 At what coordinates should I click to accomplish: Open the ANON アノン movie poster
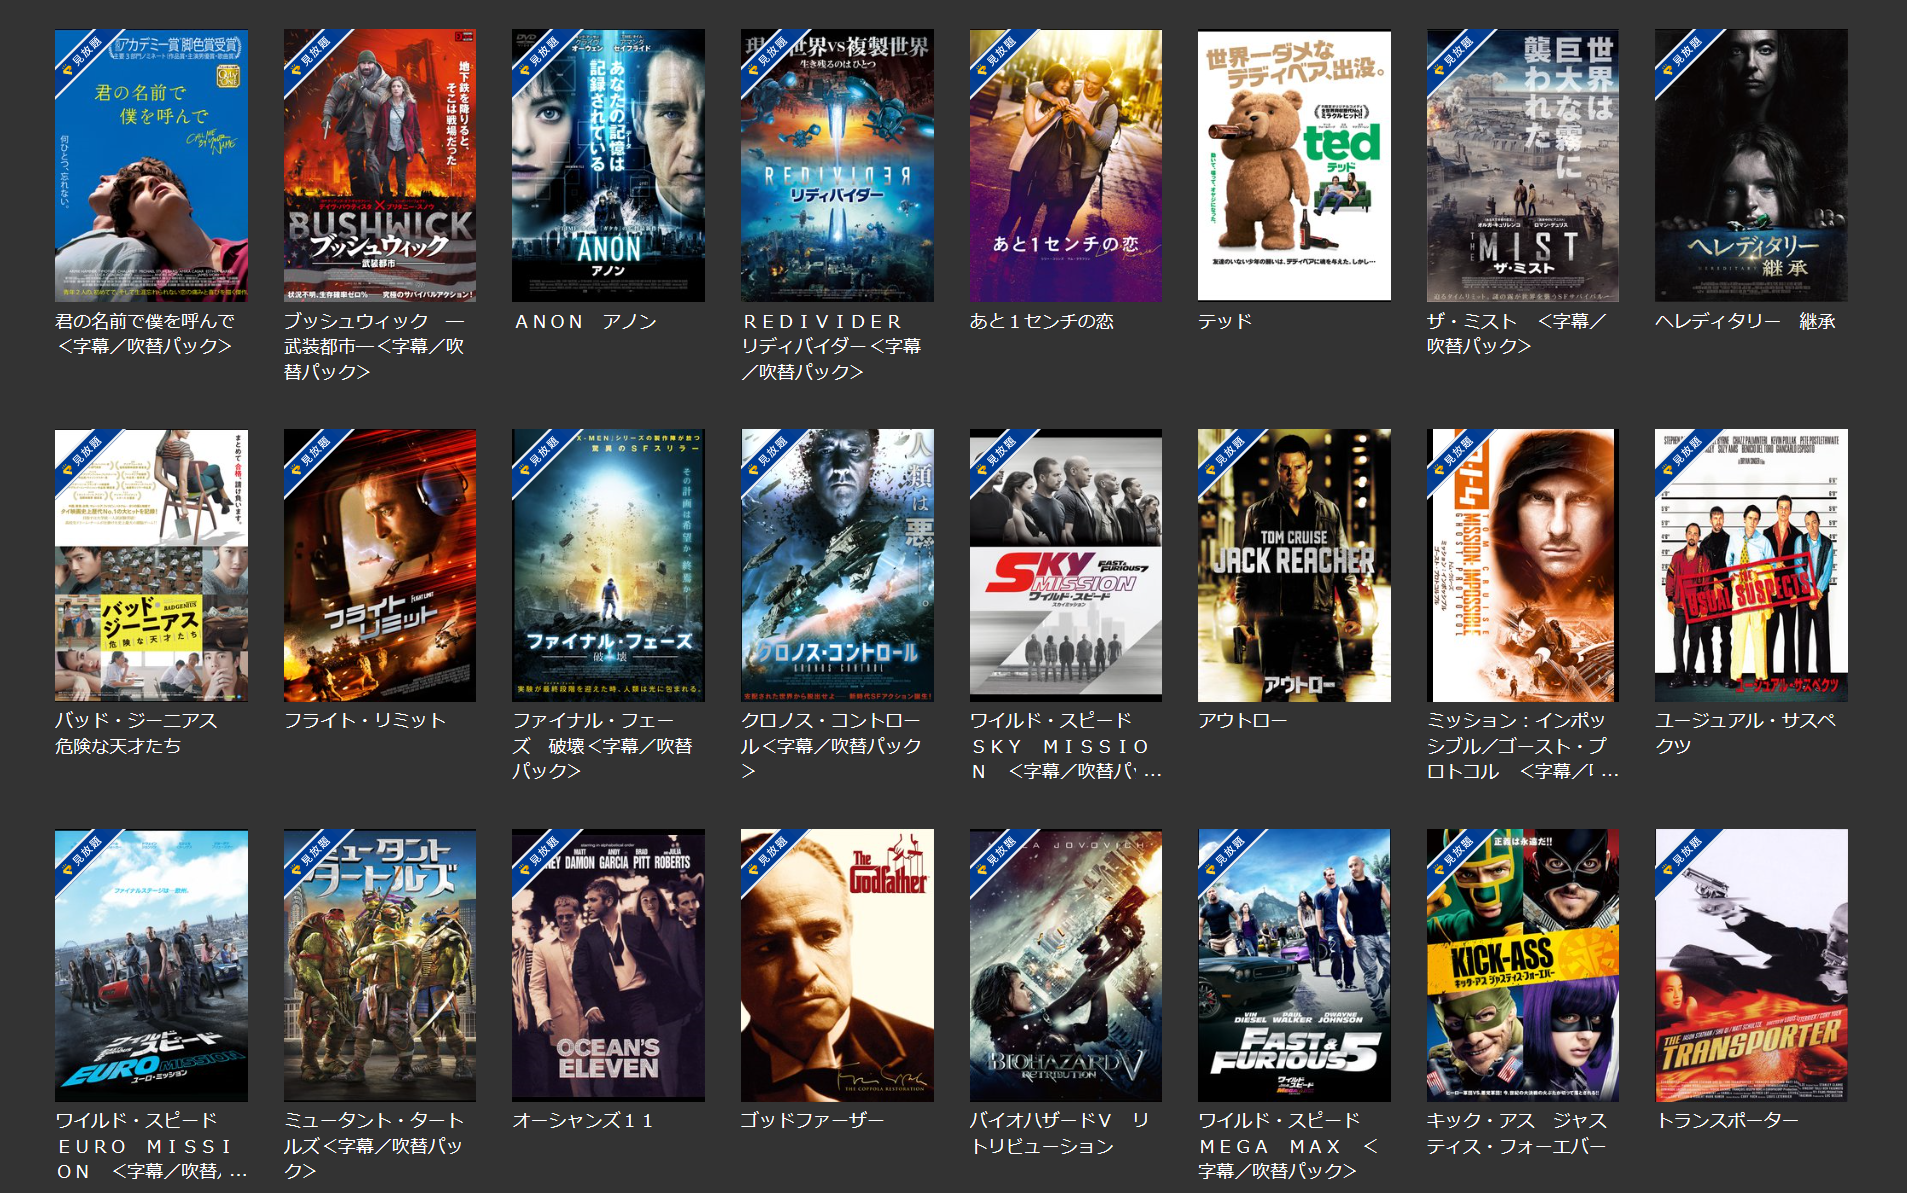tap(608, 165)
